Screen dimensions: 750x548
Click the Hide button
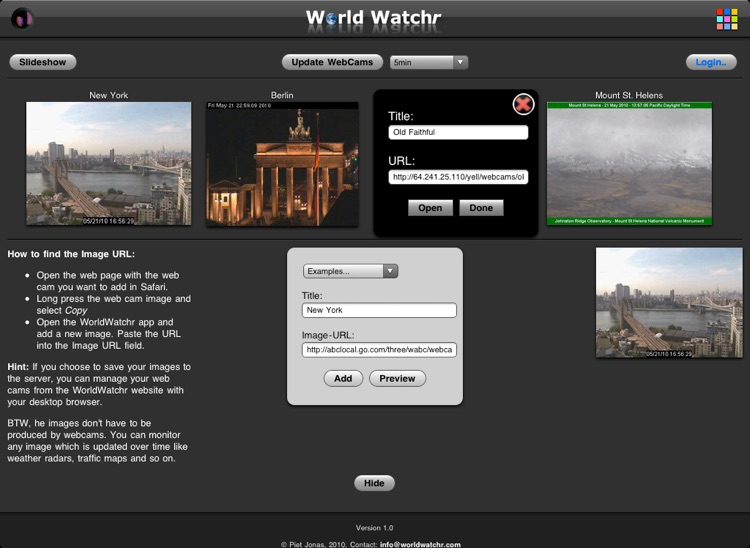click(374, 483)
